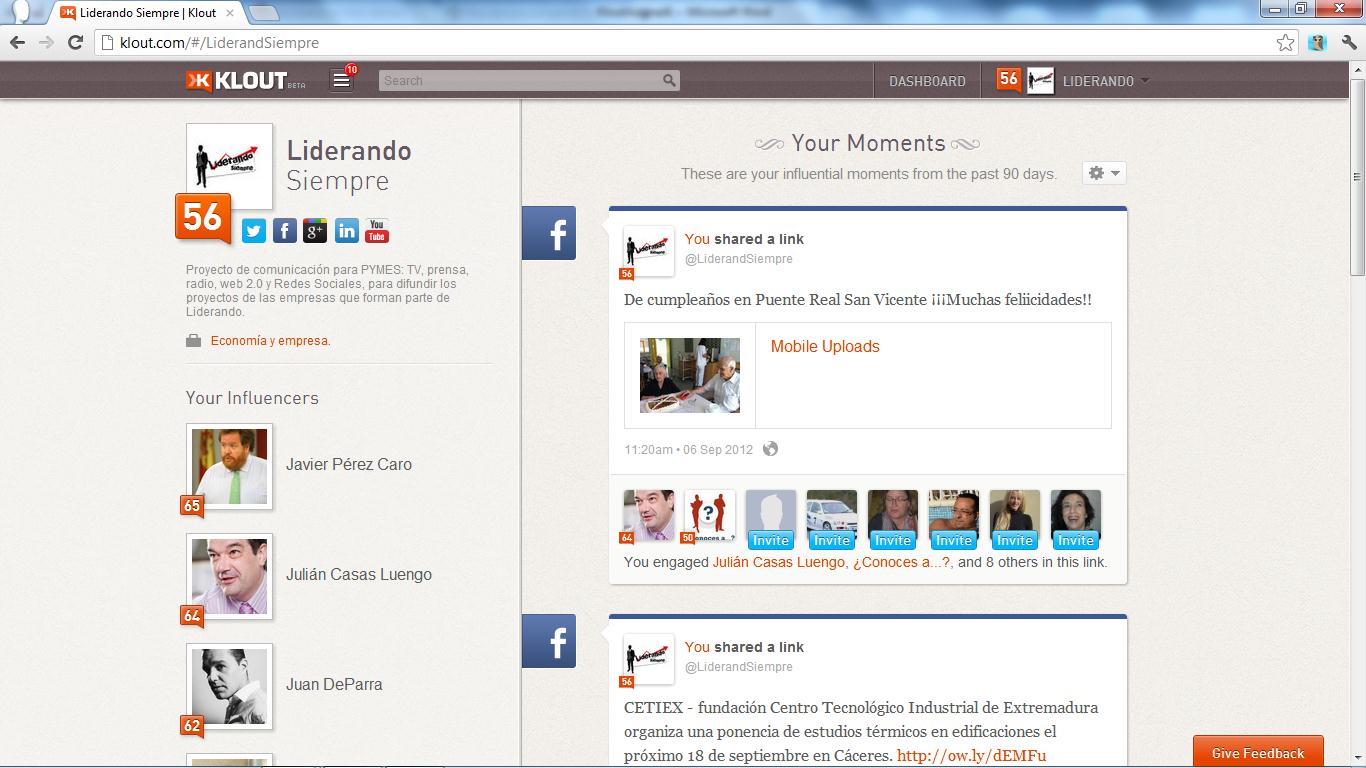
Task: Open the notifications menu icon with badge
Action: [342, 80]
